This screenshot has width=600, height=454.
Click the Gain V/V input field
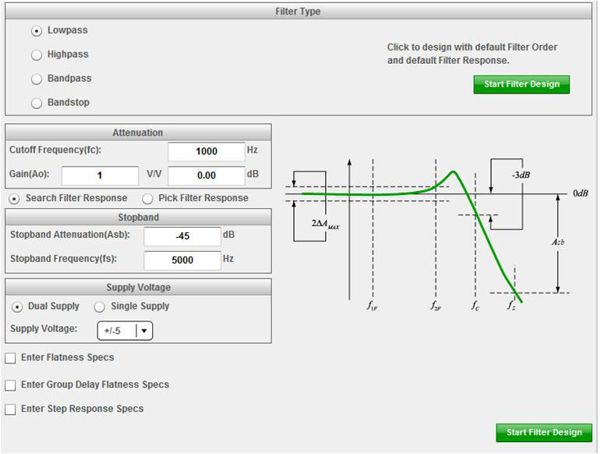coord(100,176)
